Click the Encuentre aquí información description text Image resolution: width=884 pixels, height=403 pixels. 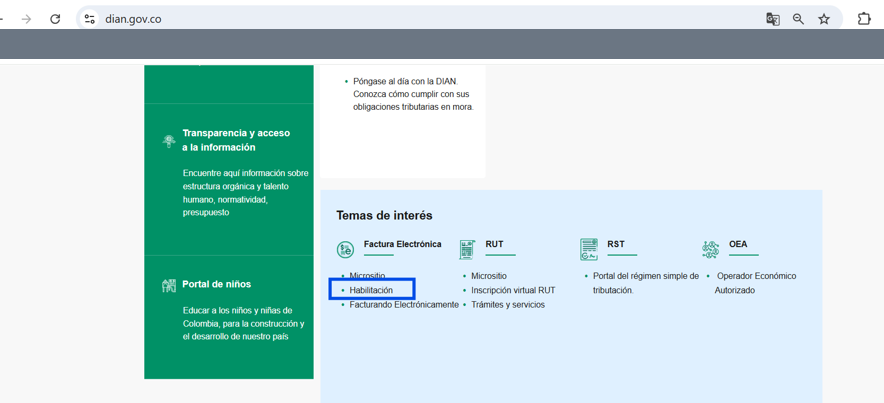coord(245,193)
